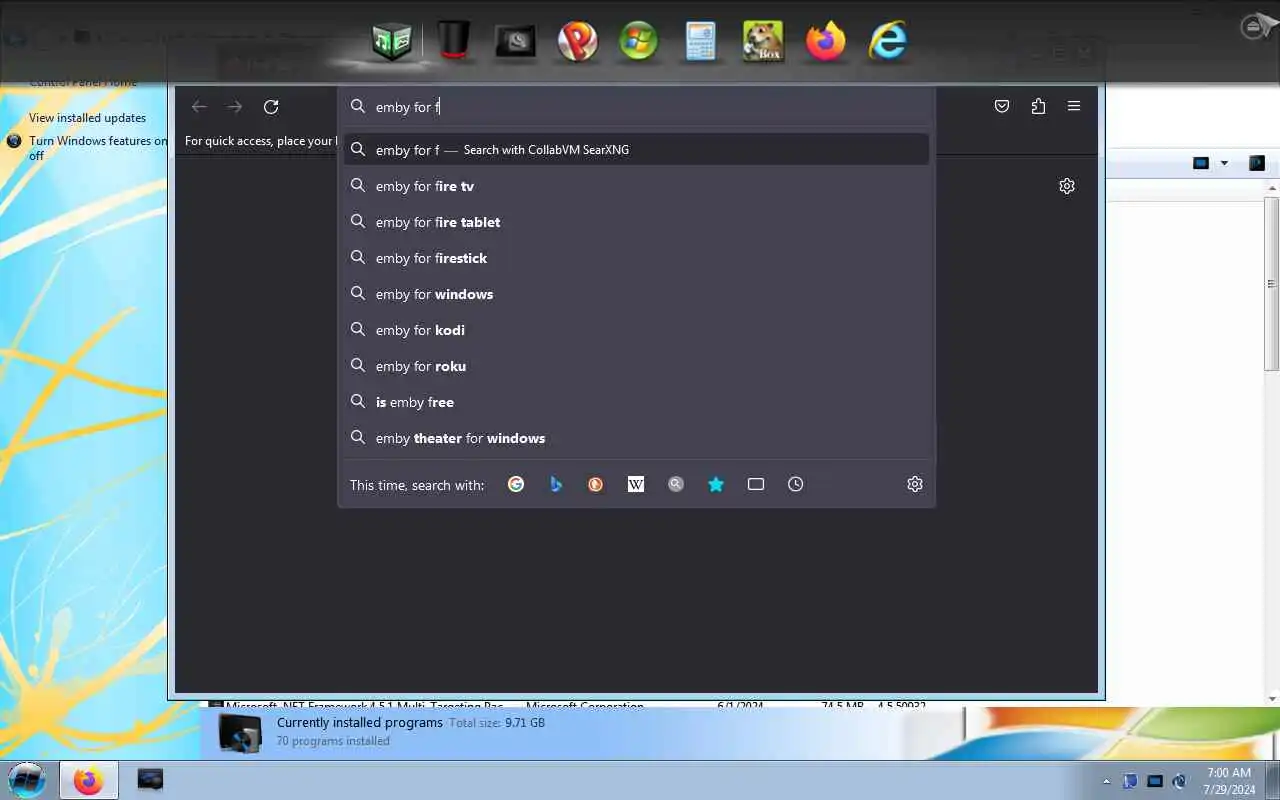Select suggestion 'emby for fire tv'

pos(636,186)
